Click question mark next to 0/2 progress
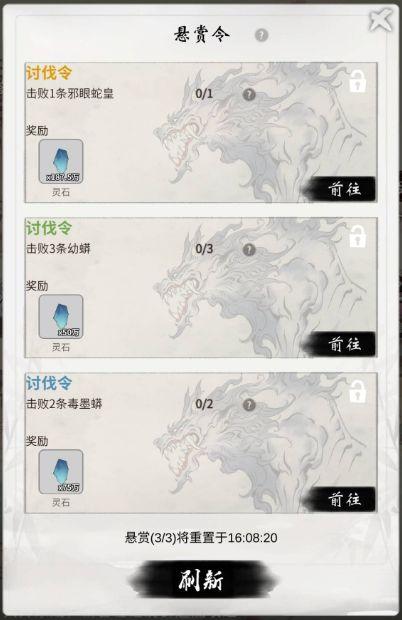The width and height of the screenshot is (402, 620). click(249, 405)
